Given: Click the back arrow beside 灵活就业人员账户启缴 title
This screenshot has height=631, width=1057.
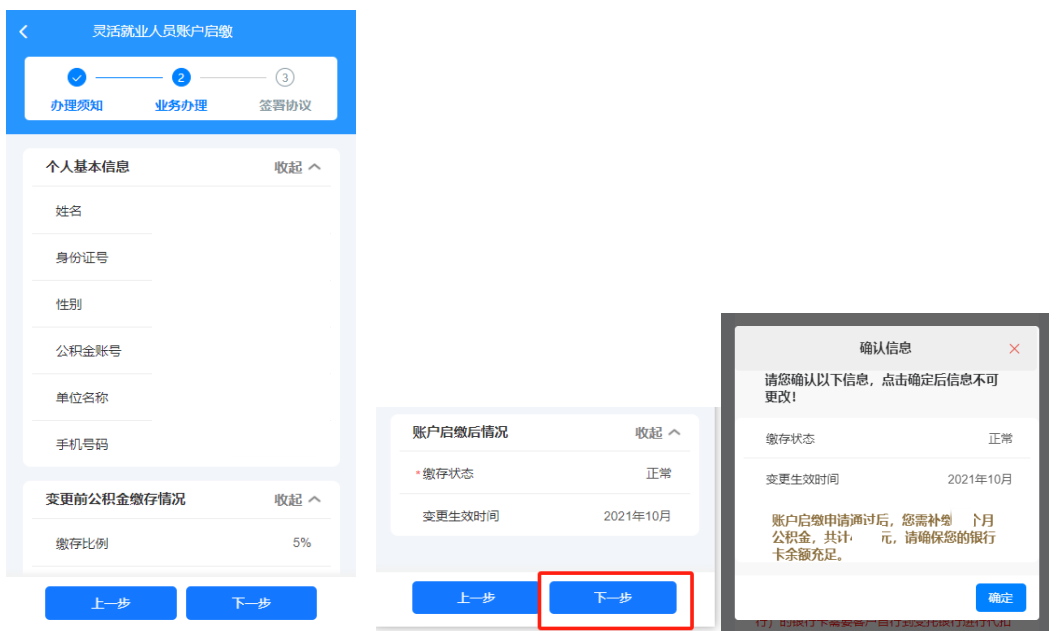Looking at the screenshot, I should [24, 32].
